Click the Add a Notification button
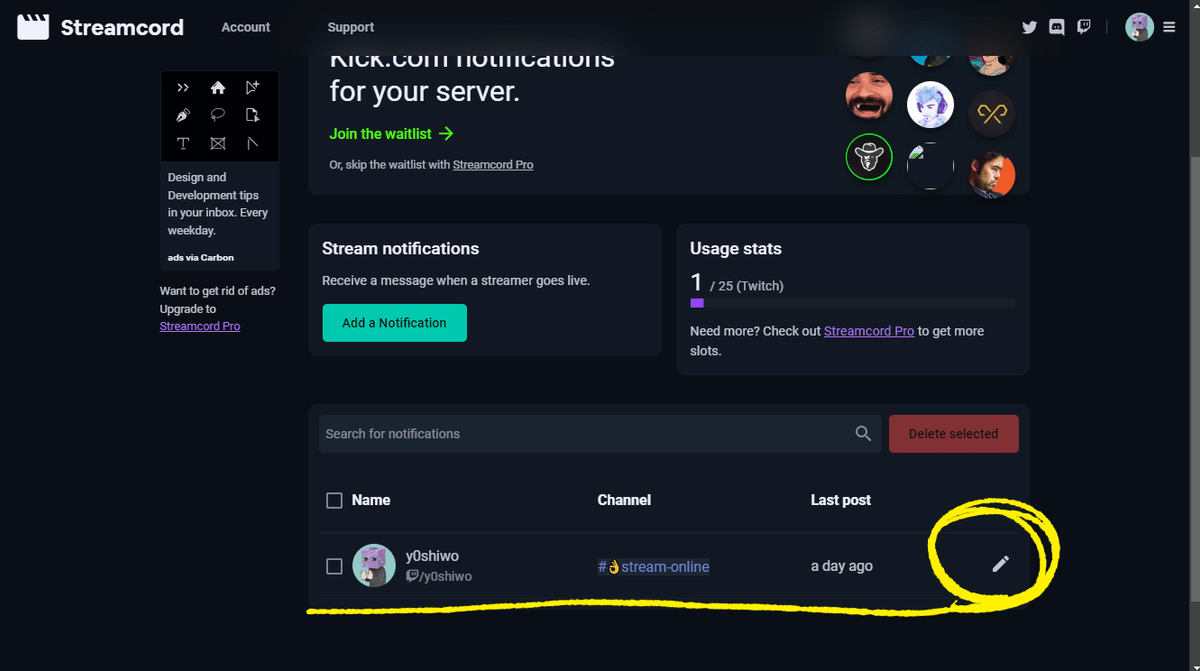Image resolution: width=1200 pixels, height=671 pixels. [x=394, y=323]
